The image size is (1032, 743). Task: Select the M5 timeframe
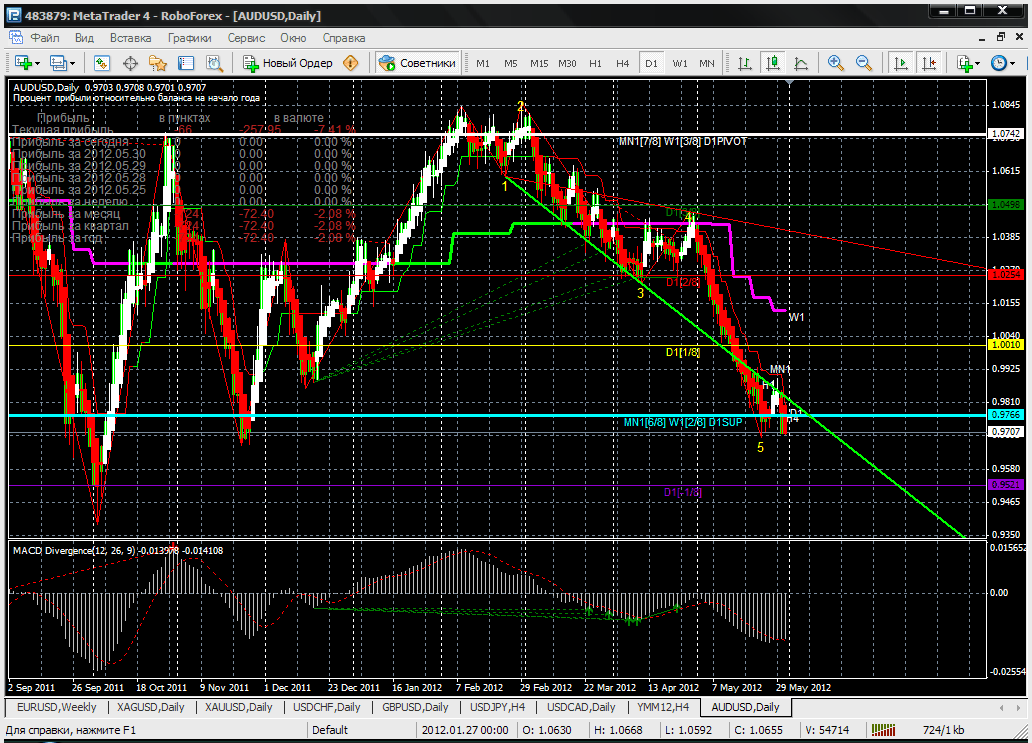(x=511, y=63)
